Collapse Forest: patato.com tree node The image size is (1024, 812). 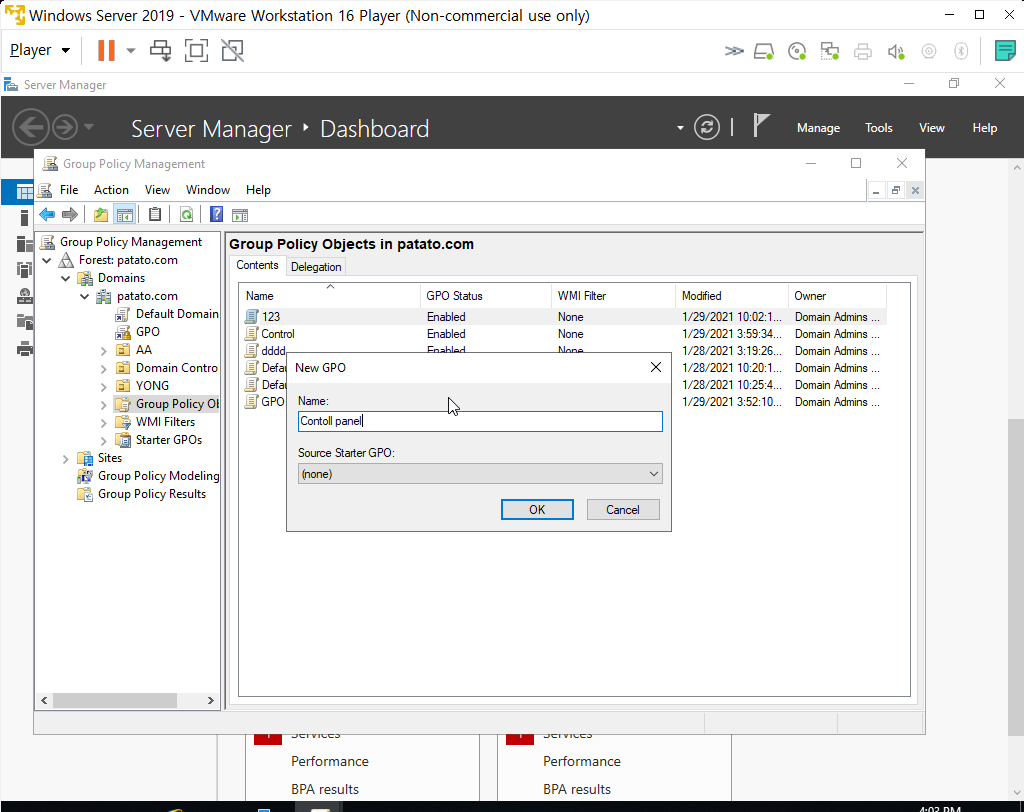(x=47, y=260)
